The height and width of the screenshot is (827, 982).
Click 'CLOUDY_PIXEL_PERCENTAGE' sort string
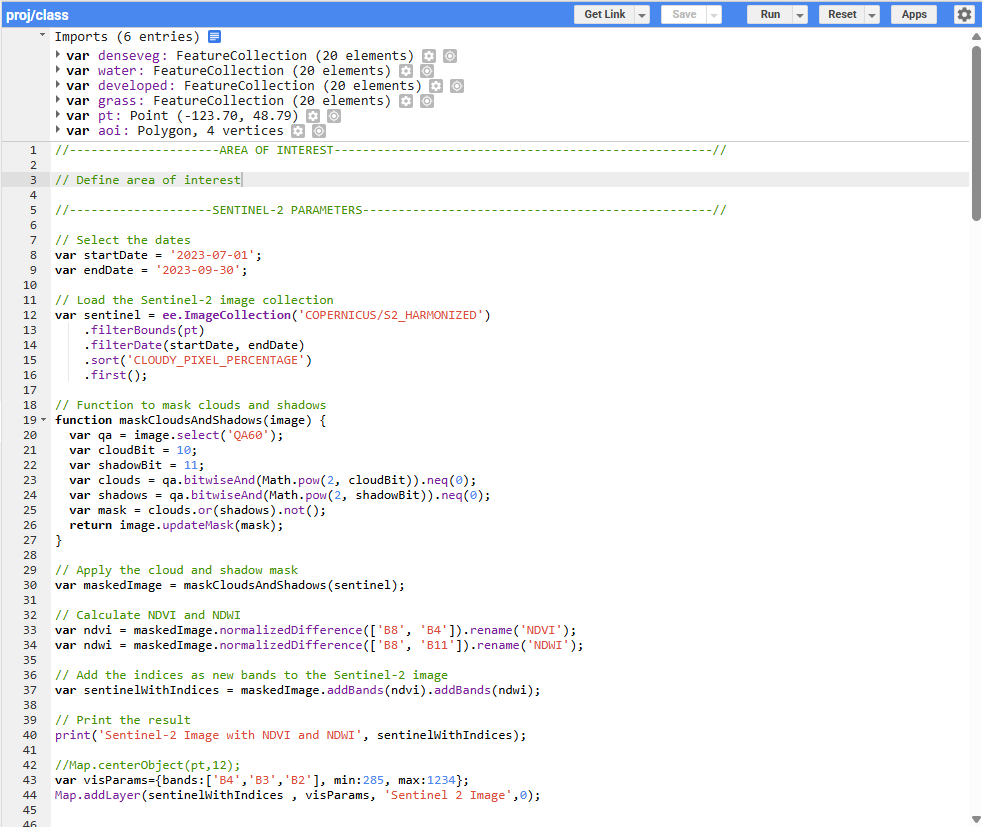[x=216, y=360]
